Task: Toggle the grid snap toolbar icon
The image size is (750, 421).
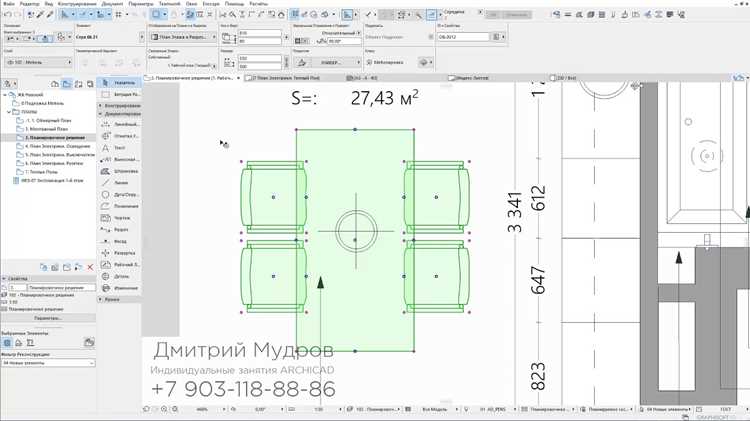Action: coord(118,15)
